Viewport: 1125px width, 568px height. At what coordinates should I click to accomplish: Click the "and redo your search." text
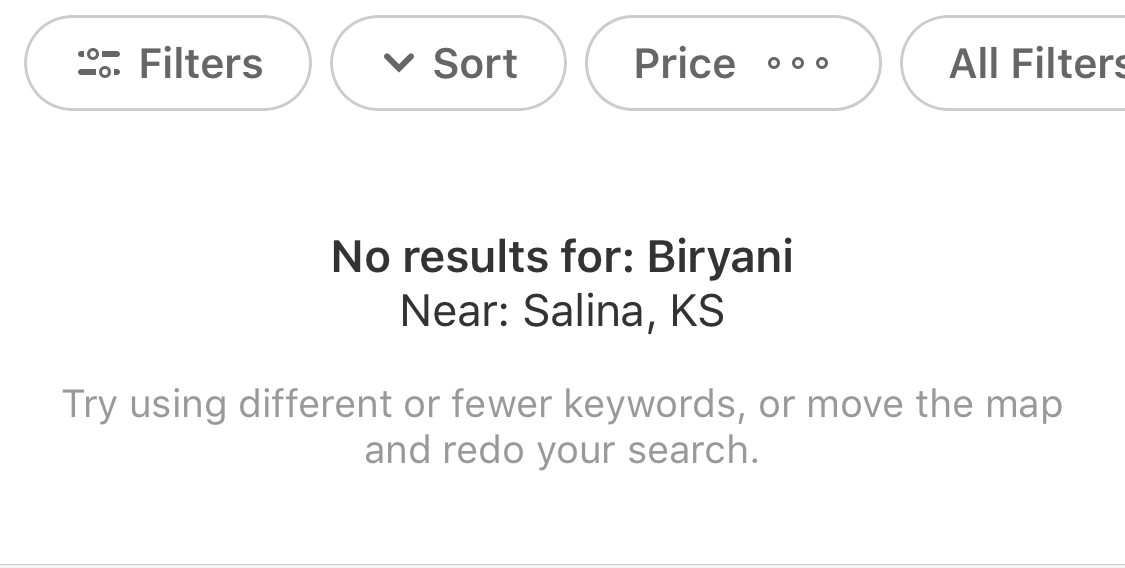(x=562, y=450)
